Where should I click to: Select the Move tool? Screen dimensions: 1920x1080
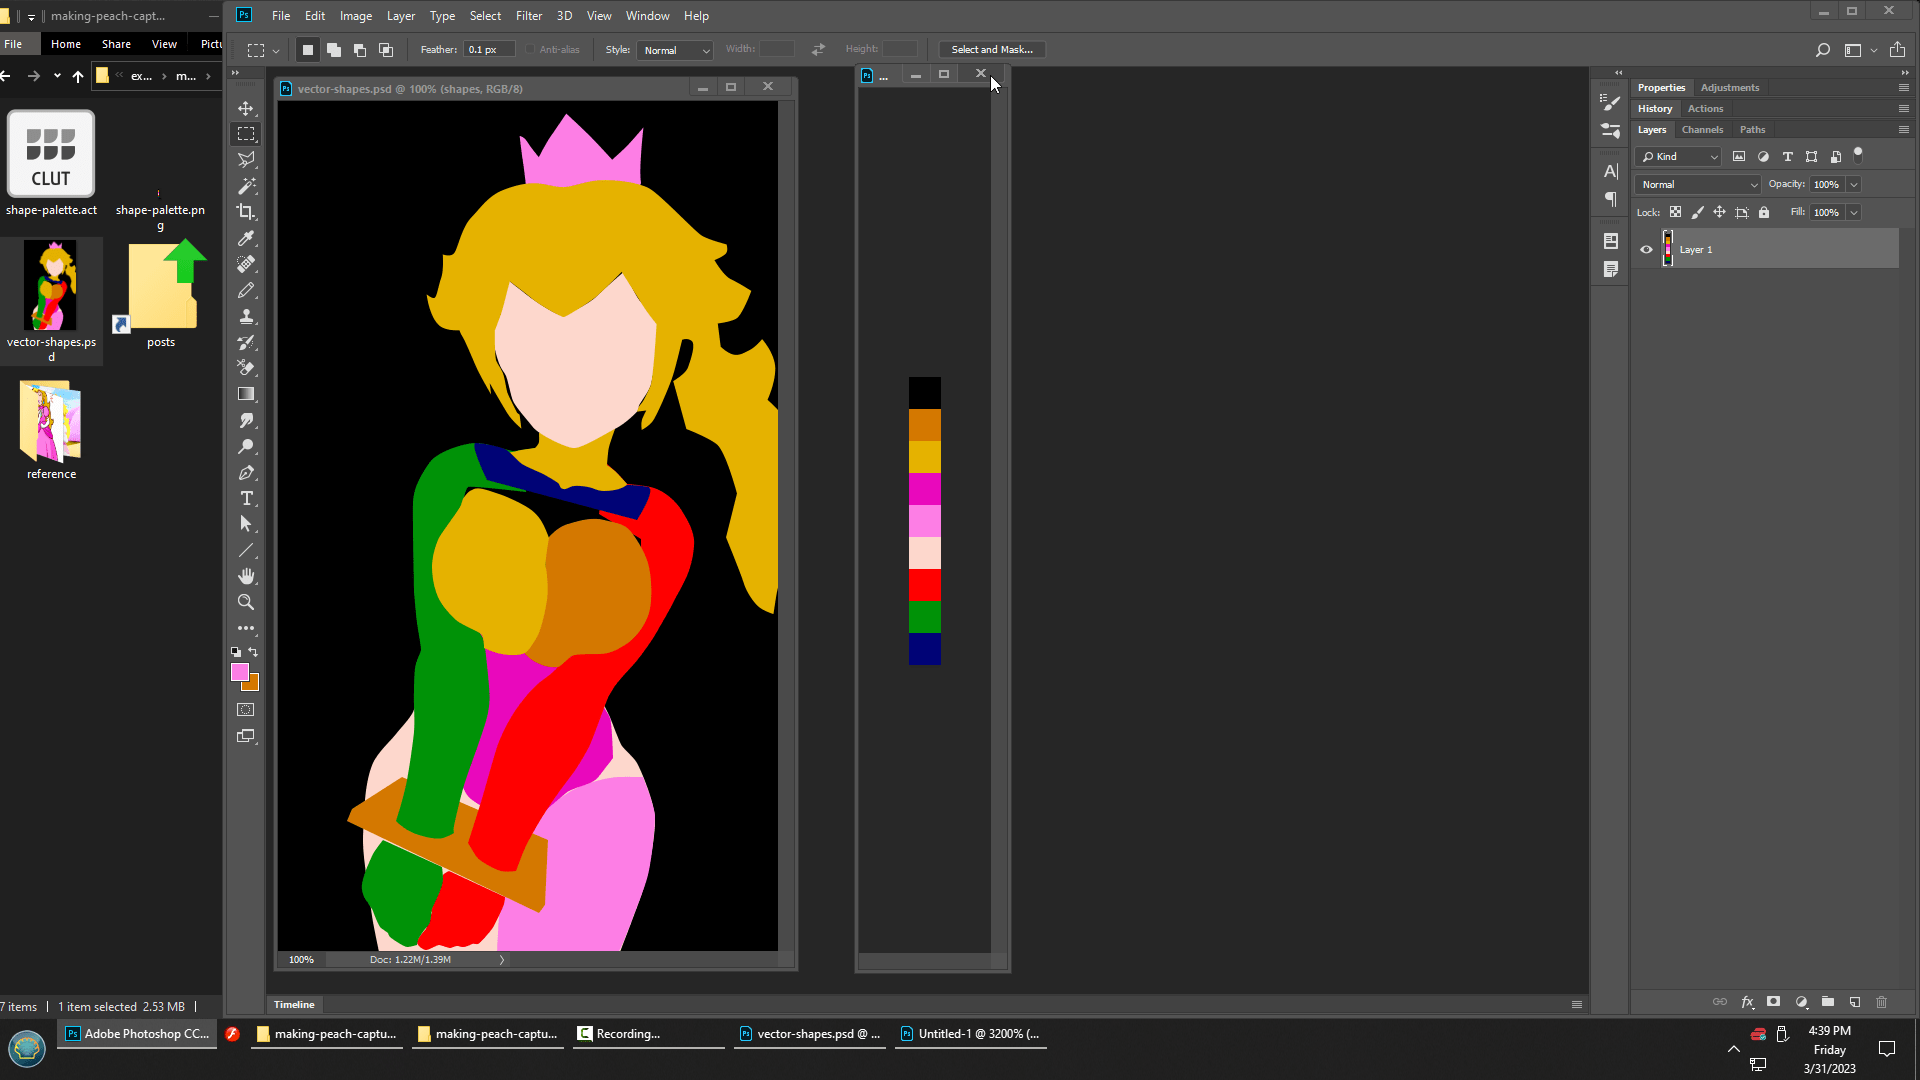point(246,108)
